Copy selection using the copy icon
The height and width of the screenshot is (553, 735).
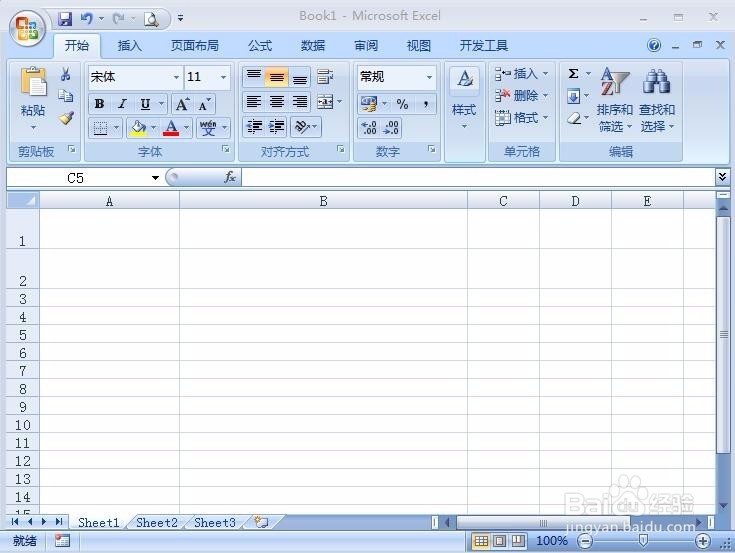point(66,96)
